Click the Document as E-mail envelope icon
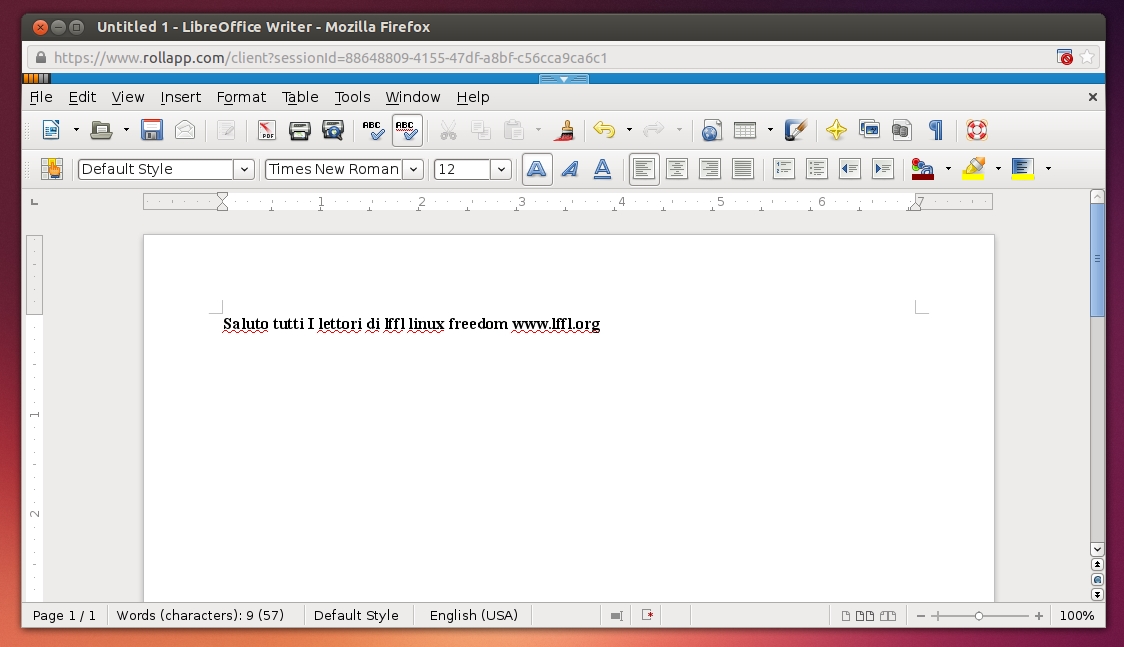 185,130
